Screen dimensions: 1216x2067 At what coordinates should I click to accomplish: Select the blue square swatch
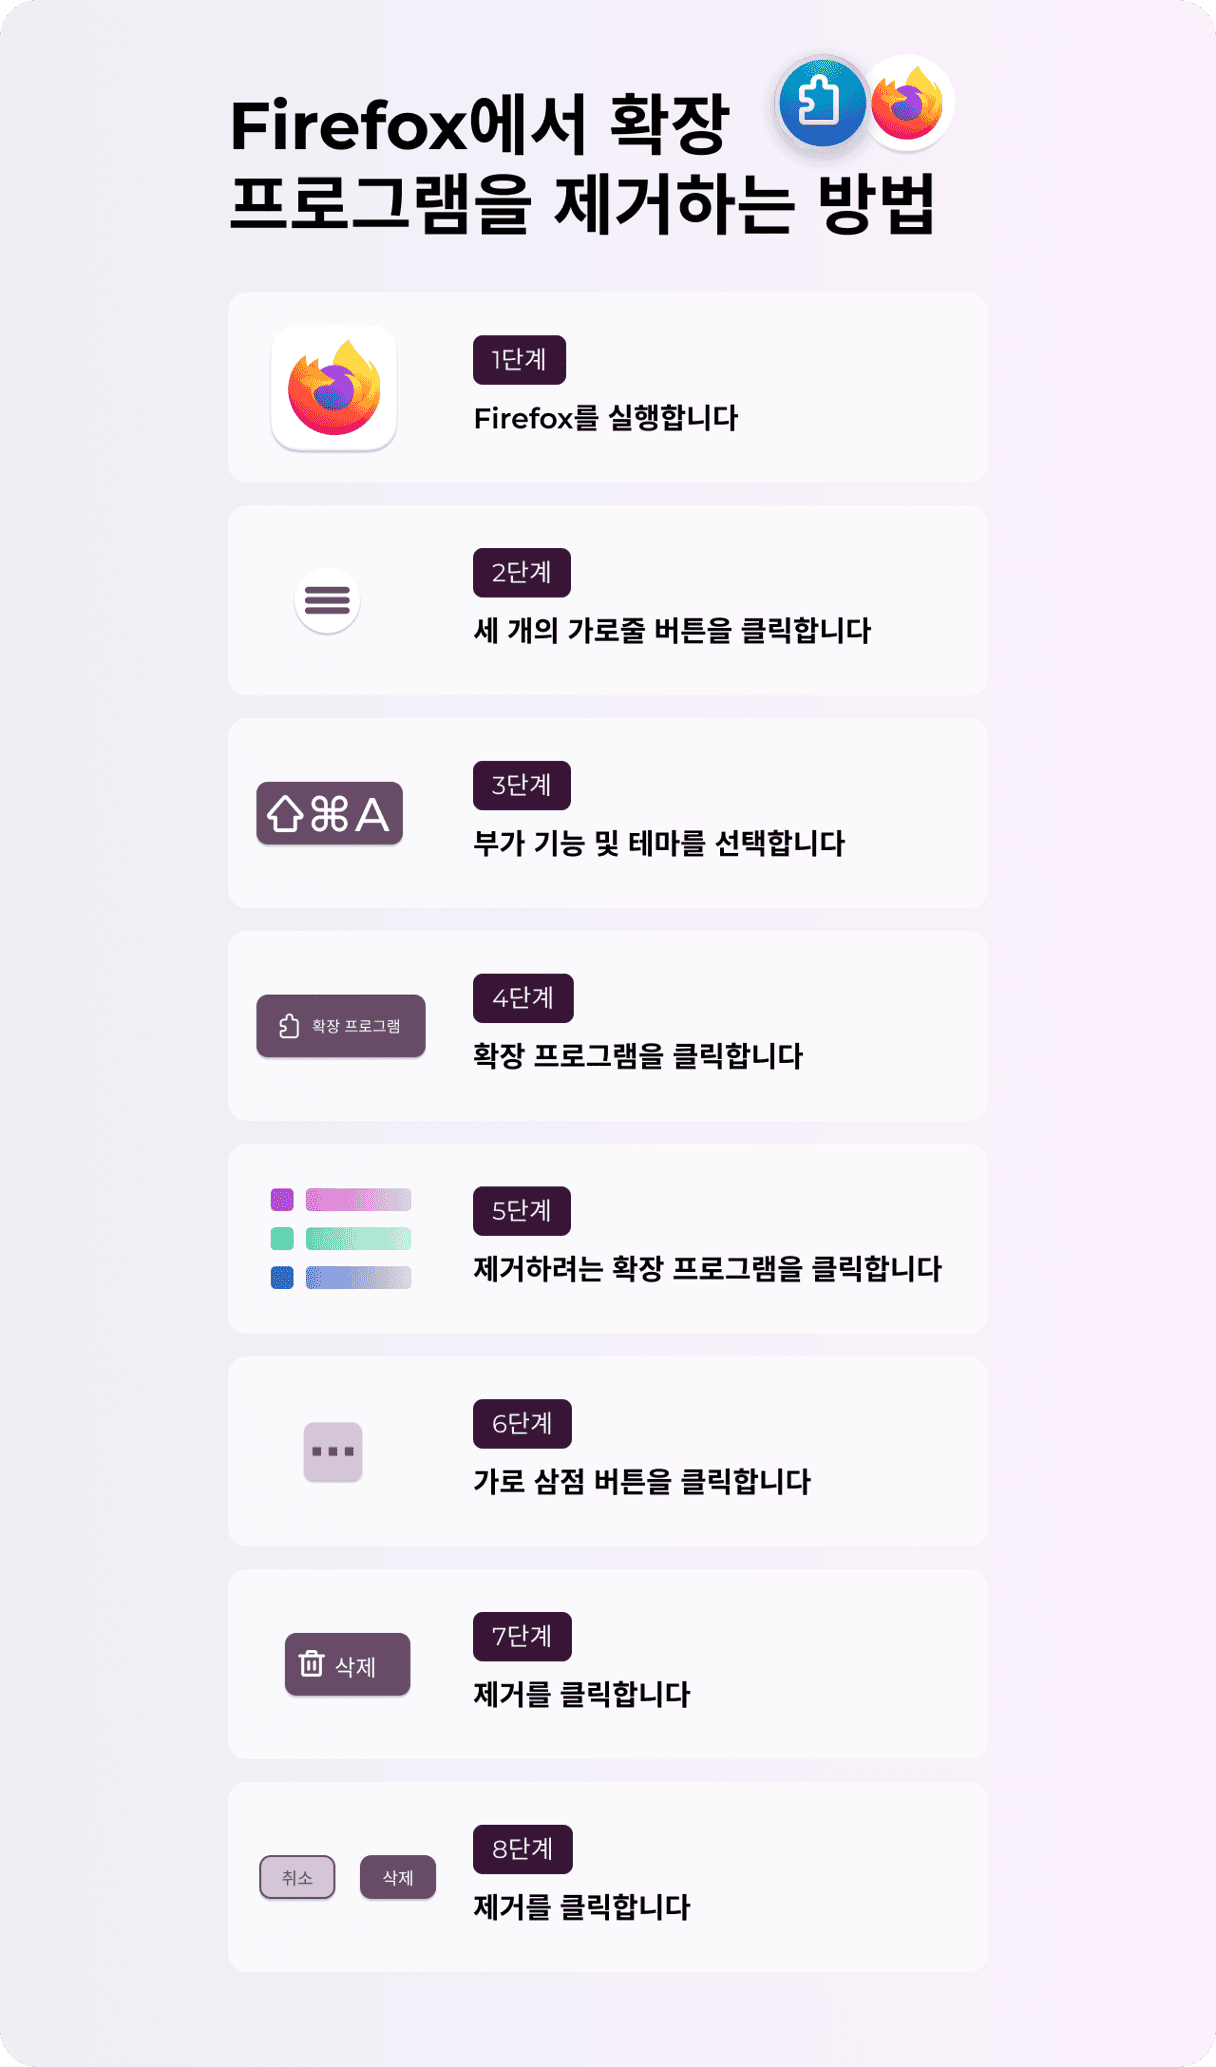point(282,1277)
